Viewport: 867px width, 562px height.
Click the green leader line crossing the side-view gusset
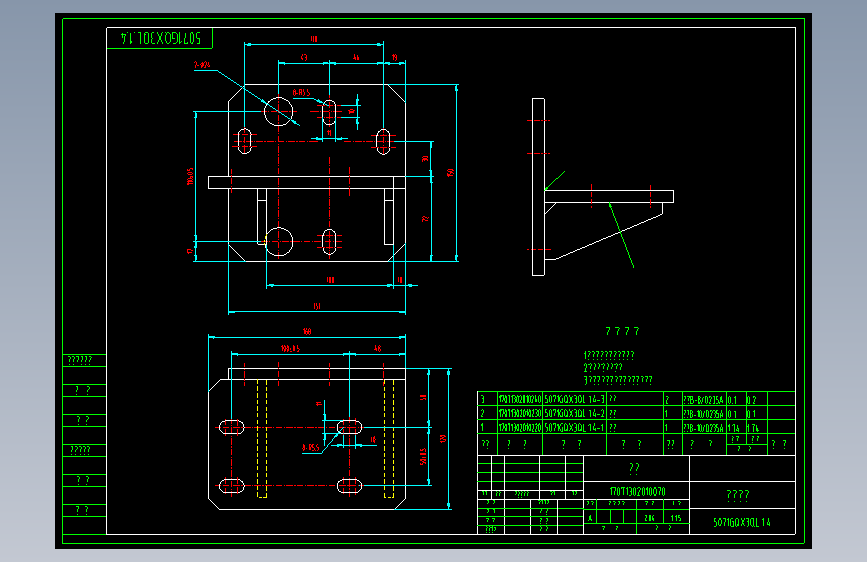(621, 236)
